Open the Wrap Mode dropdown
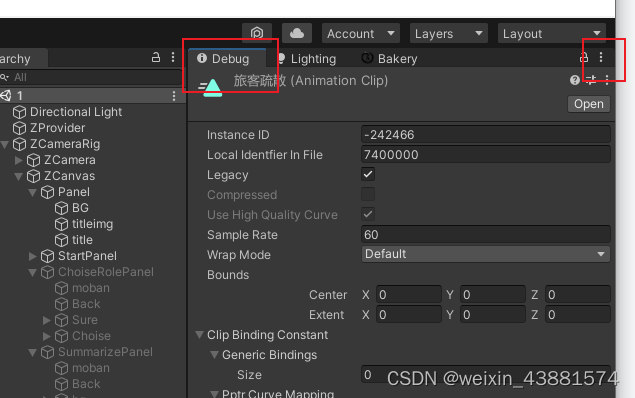The height and width of the screenshot is (398, 635). point(486,254)
